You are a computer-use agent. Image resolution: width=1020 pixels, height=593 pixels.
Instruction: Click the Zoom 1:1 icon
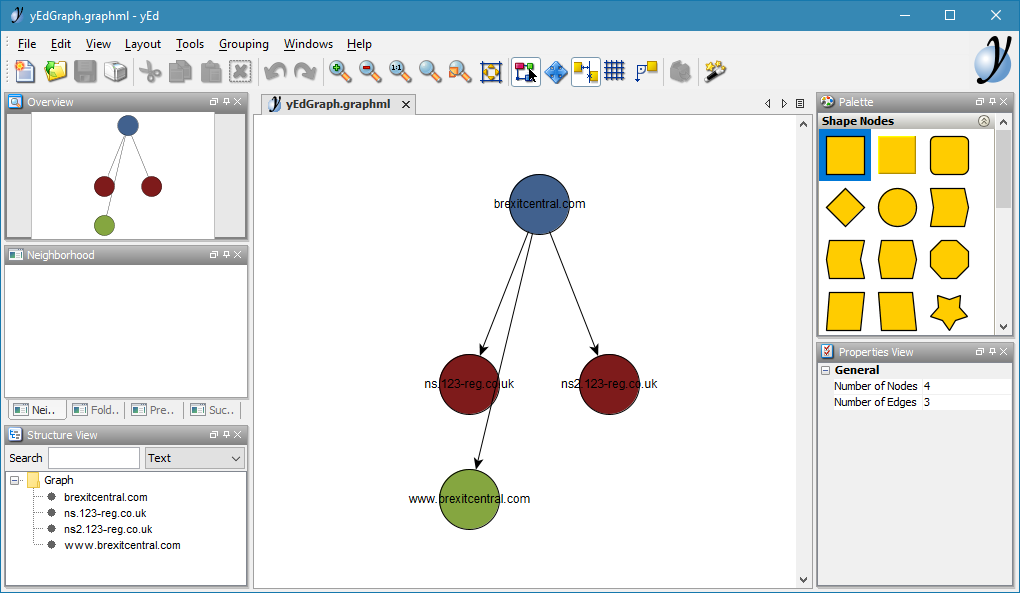[400, 71]
